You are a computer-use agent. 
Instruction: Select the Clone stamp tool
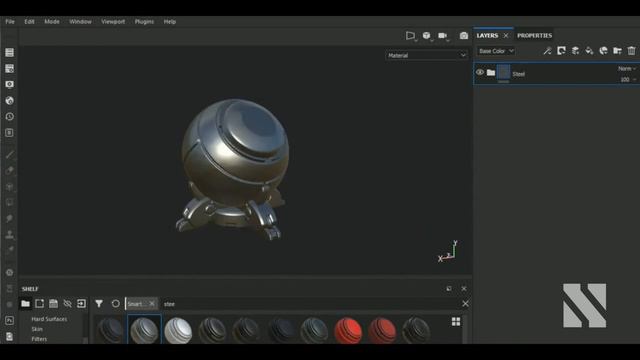(9, 234)
